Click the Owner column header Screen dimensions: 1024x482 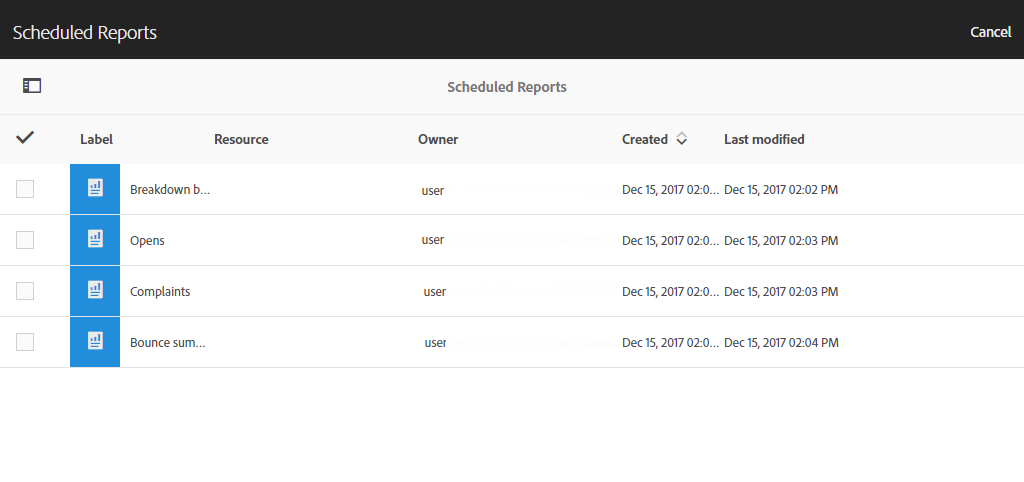(438, 139)
